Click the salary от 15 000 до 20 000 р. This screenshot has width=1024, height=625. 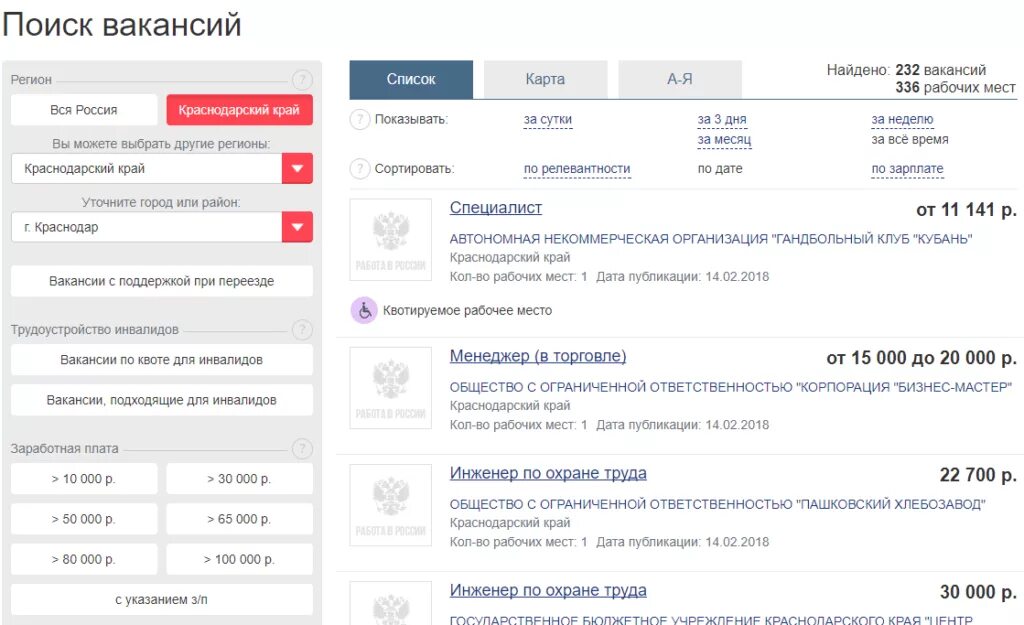[x=921, y=358]
